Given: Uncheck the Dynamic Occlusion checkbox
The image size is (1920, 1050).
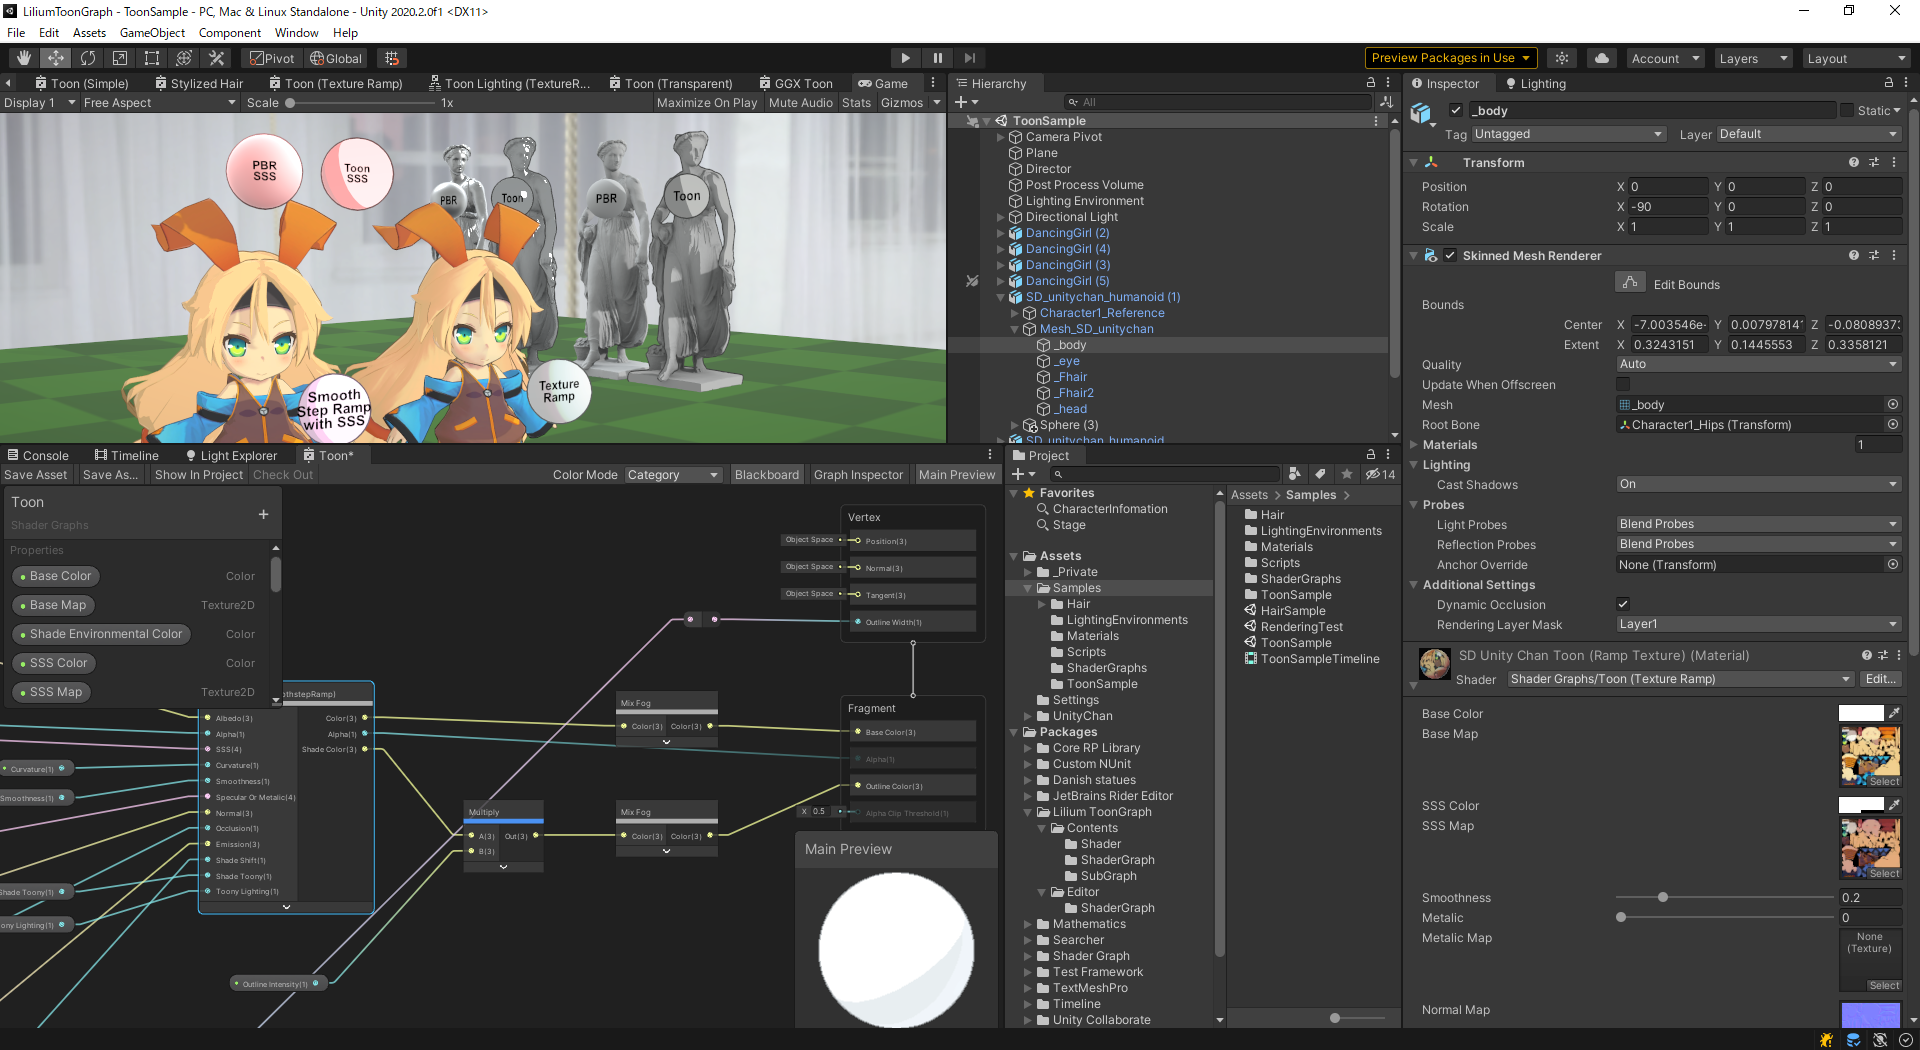Looking at the screenshot, I should pos(1623,604).
